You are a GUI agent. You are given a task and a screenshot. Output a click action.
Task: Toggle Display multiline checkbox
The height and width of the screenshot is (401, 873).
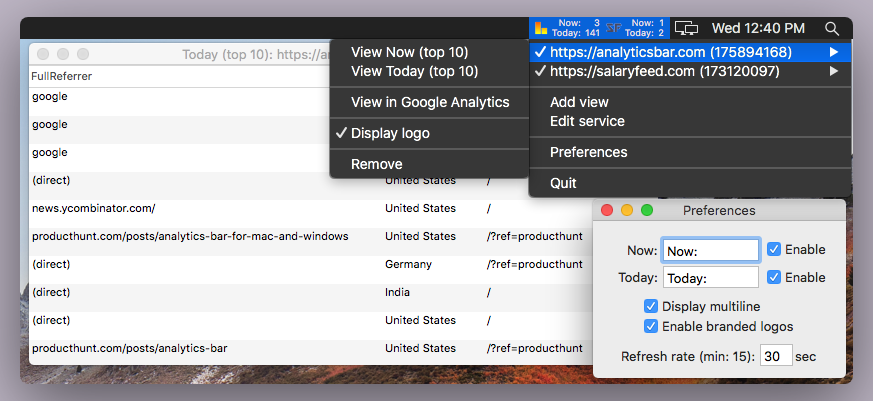click(651, 306)
